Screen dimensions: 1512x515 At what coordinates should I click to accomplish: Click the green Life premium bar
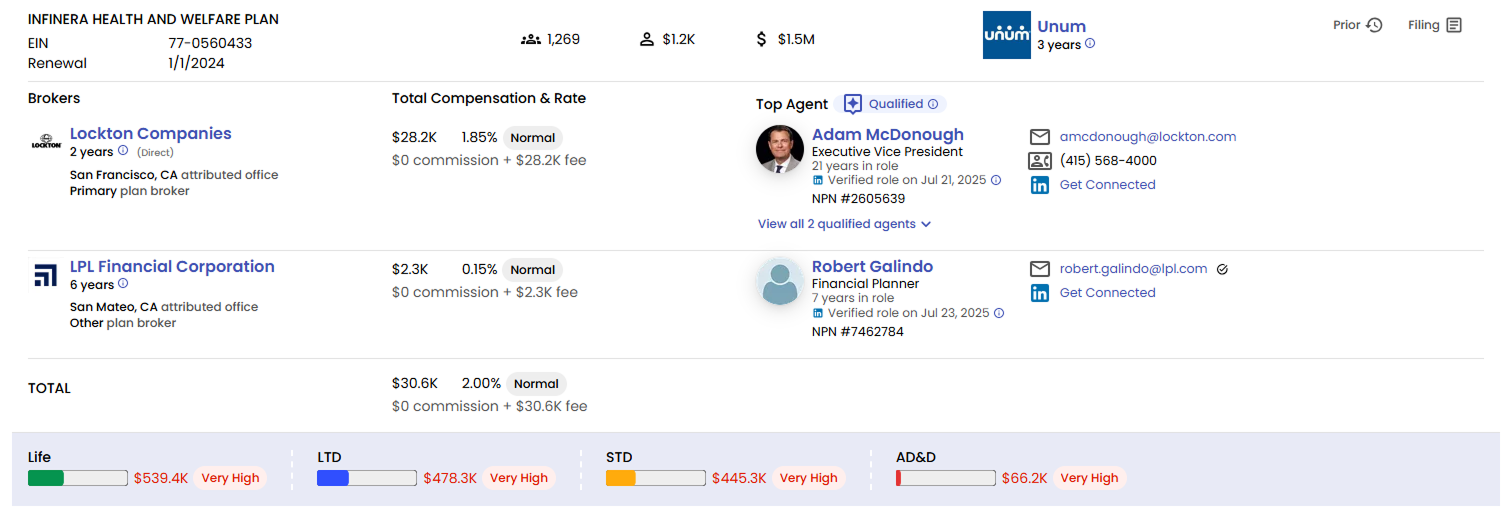click(46, 478)
